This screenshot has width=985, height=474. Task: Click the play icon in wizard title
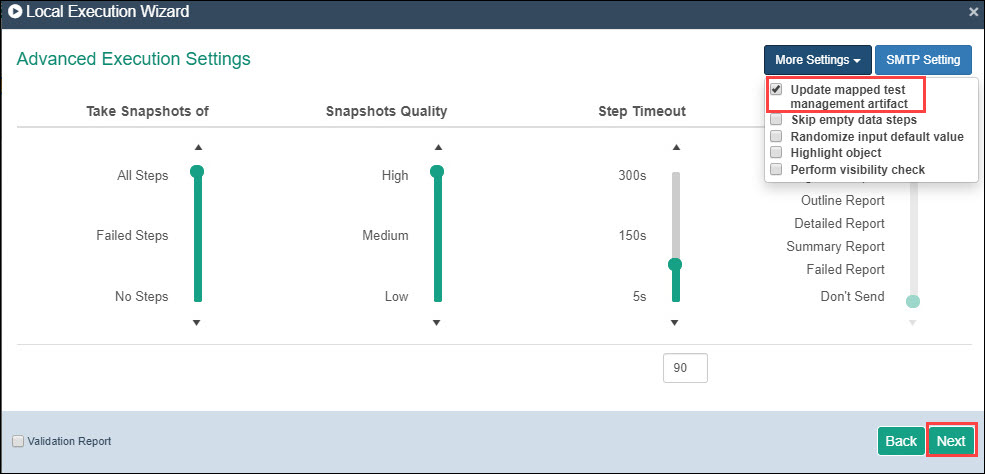point(15,13)
